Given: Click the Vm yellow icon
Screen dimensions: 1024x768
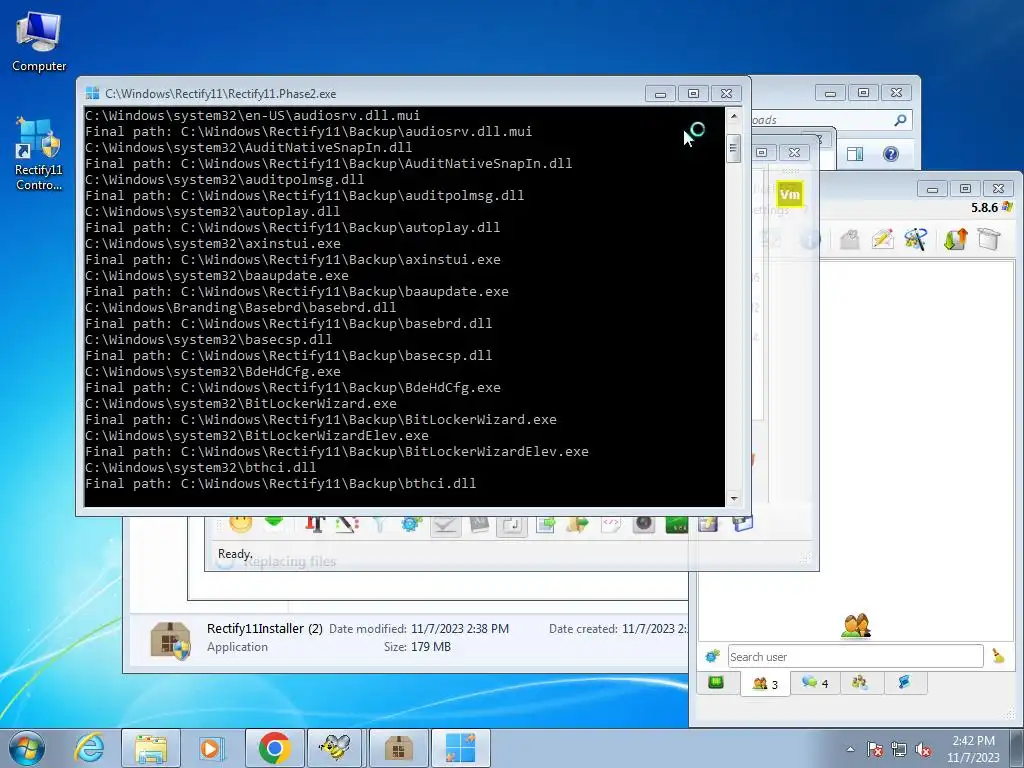Looking at the screenshot, I should (x=790, y=194).
